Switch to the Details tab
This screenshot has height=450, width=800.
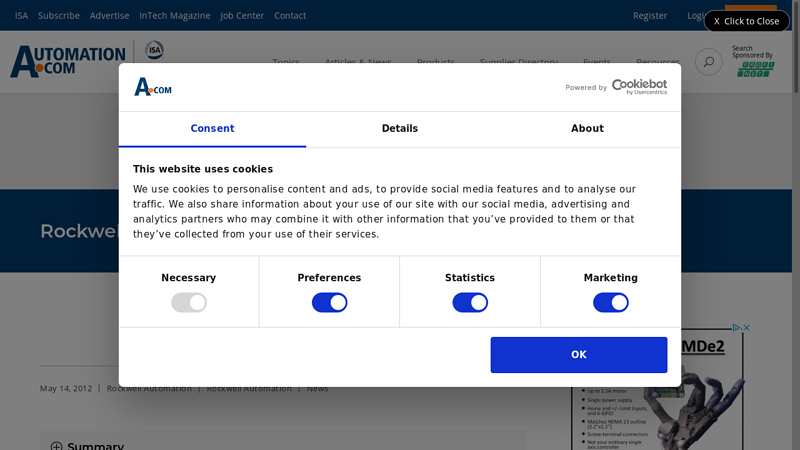coord(399,129)
